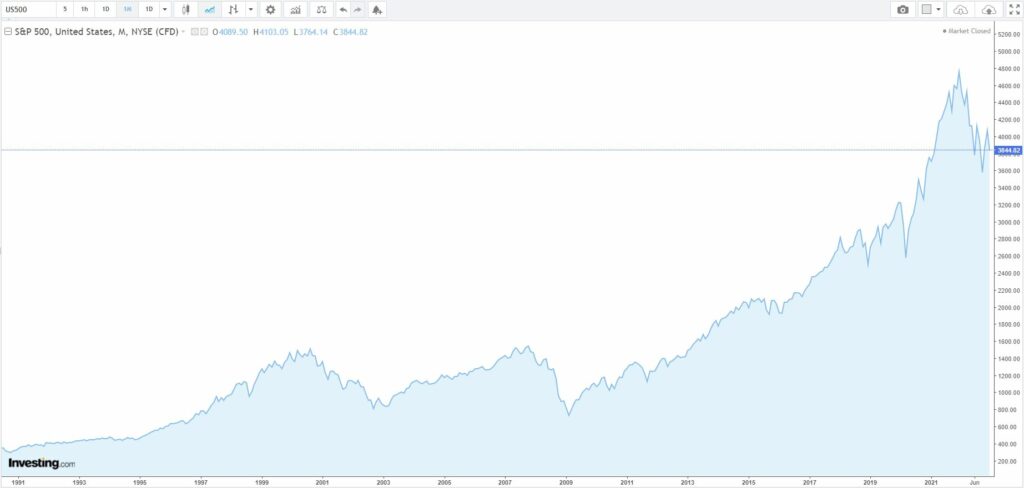Click the S&P 500 series title

pos(97,31)
